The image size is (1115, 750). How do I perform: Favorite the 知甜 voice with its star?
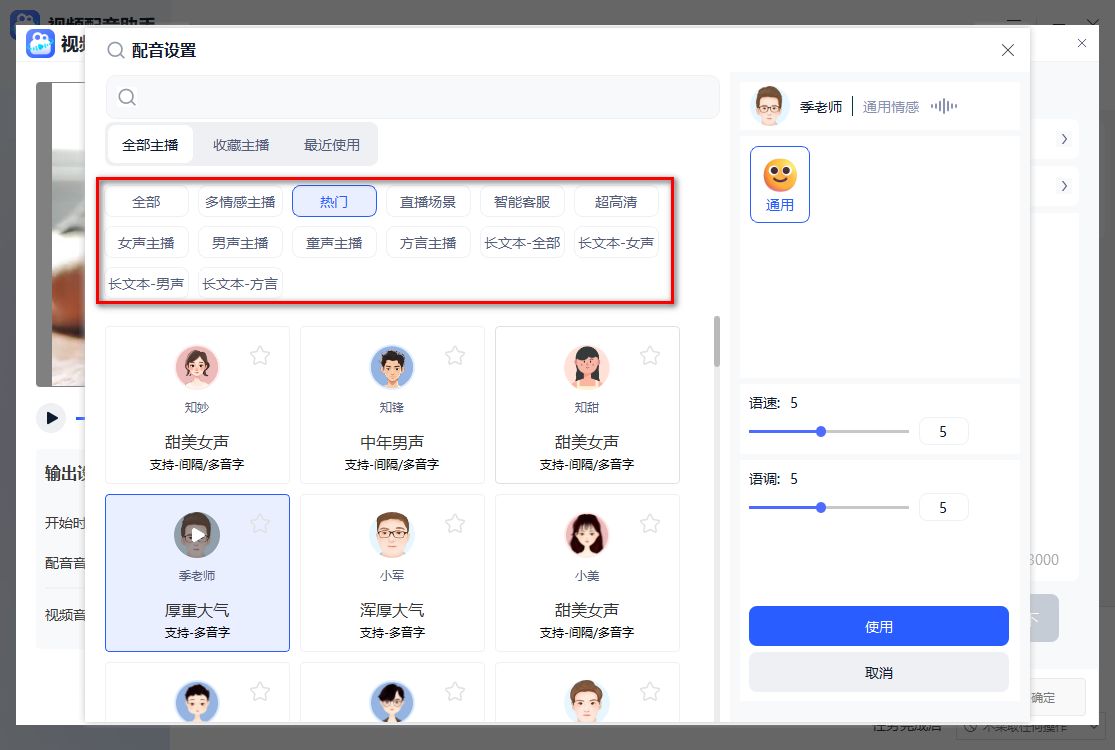649,355
